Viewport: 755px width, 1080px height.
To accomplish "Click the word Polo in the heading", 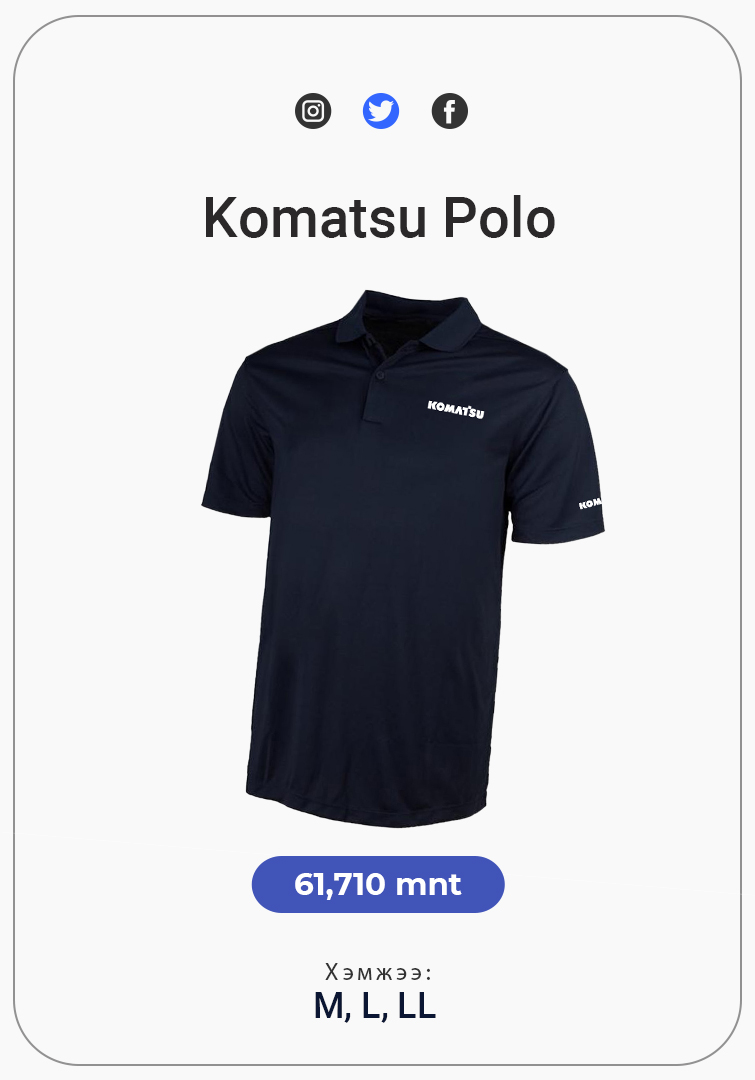I will point(499,218).
